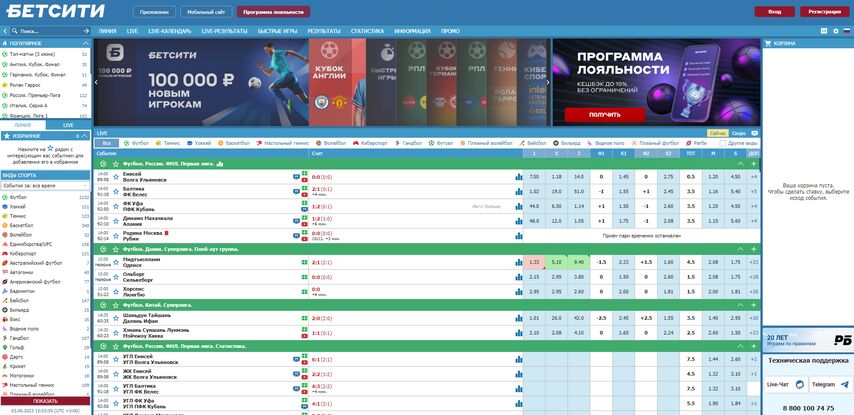854x415 pixels.
Task: Add Шаньдун Тайшань – Далянь Ифан to favorites
Action: point(115,318)
